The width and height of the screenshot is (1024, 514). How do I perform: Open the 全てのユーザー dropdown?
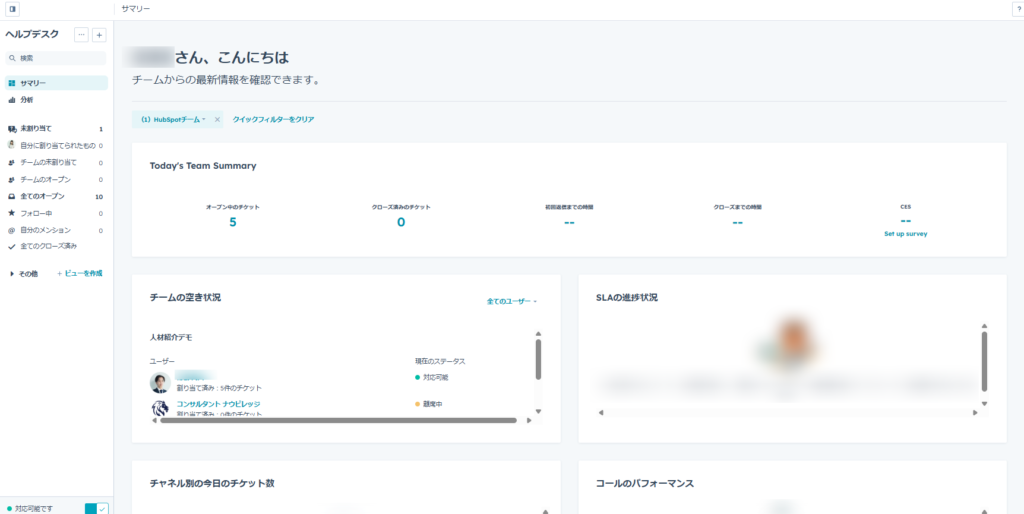coord(512,301)
